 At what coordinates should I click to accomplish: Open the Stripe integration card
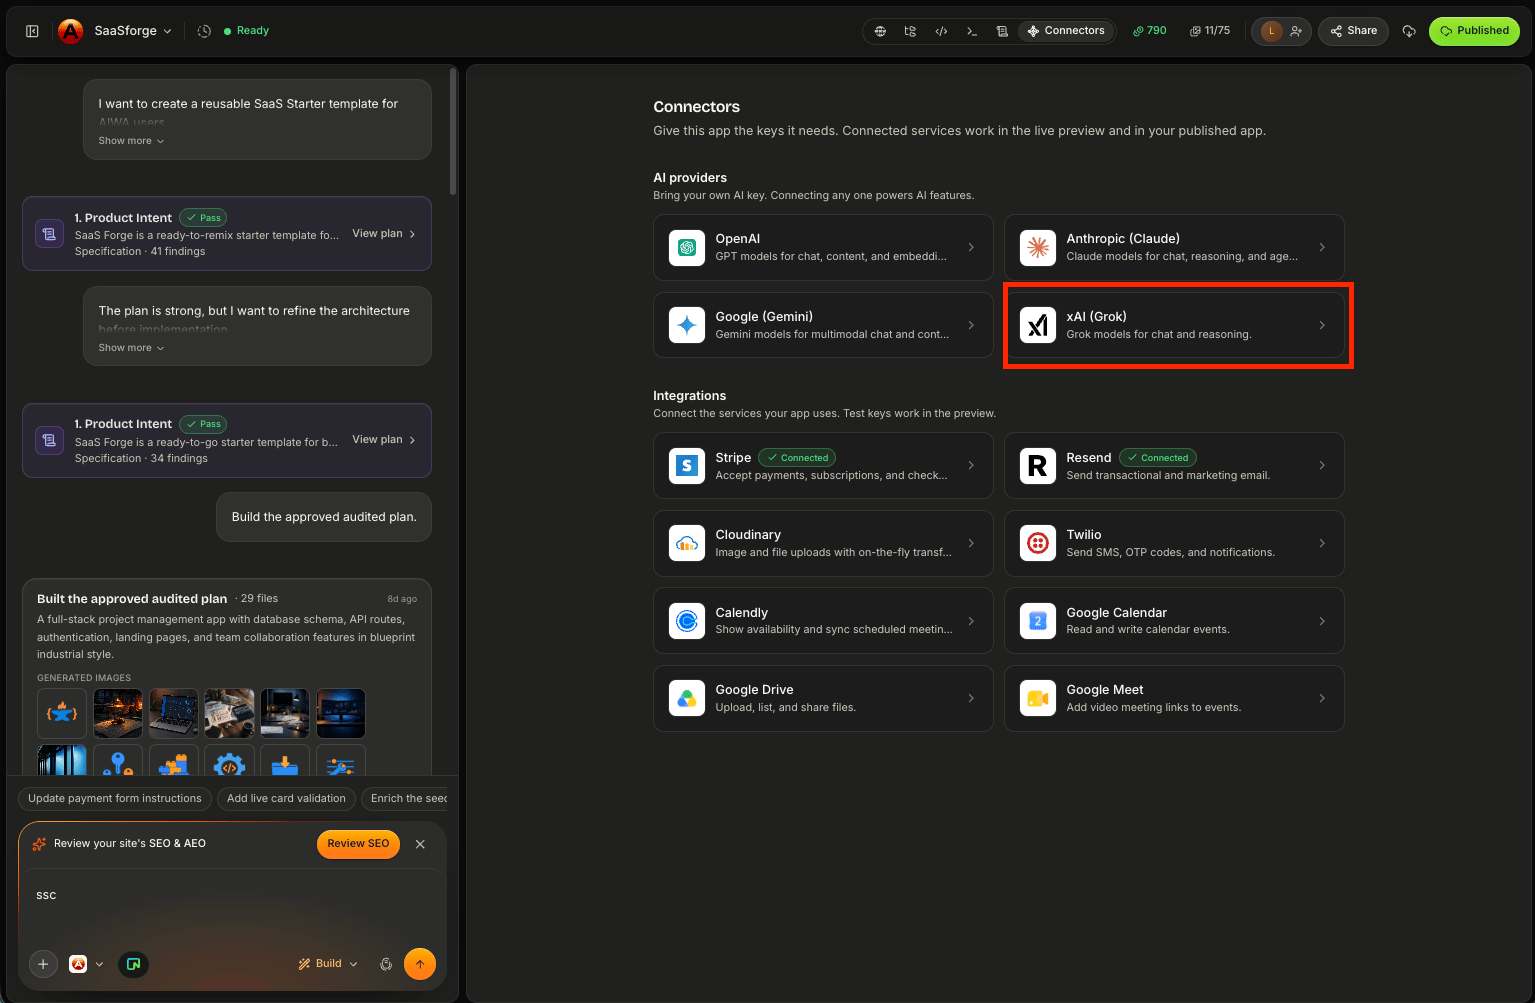[823, 466]
